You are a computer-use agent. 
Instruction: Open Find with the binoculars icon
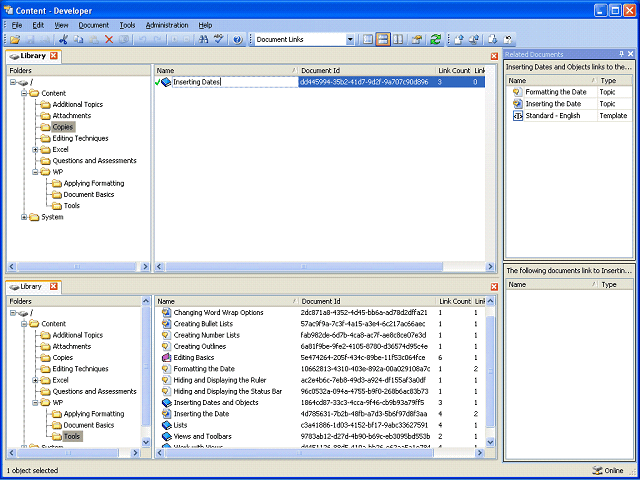click(203, 40)
